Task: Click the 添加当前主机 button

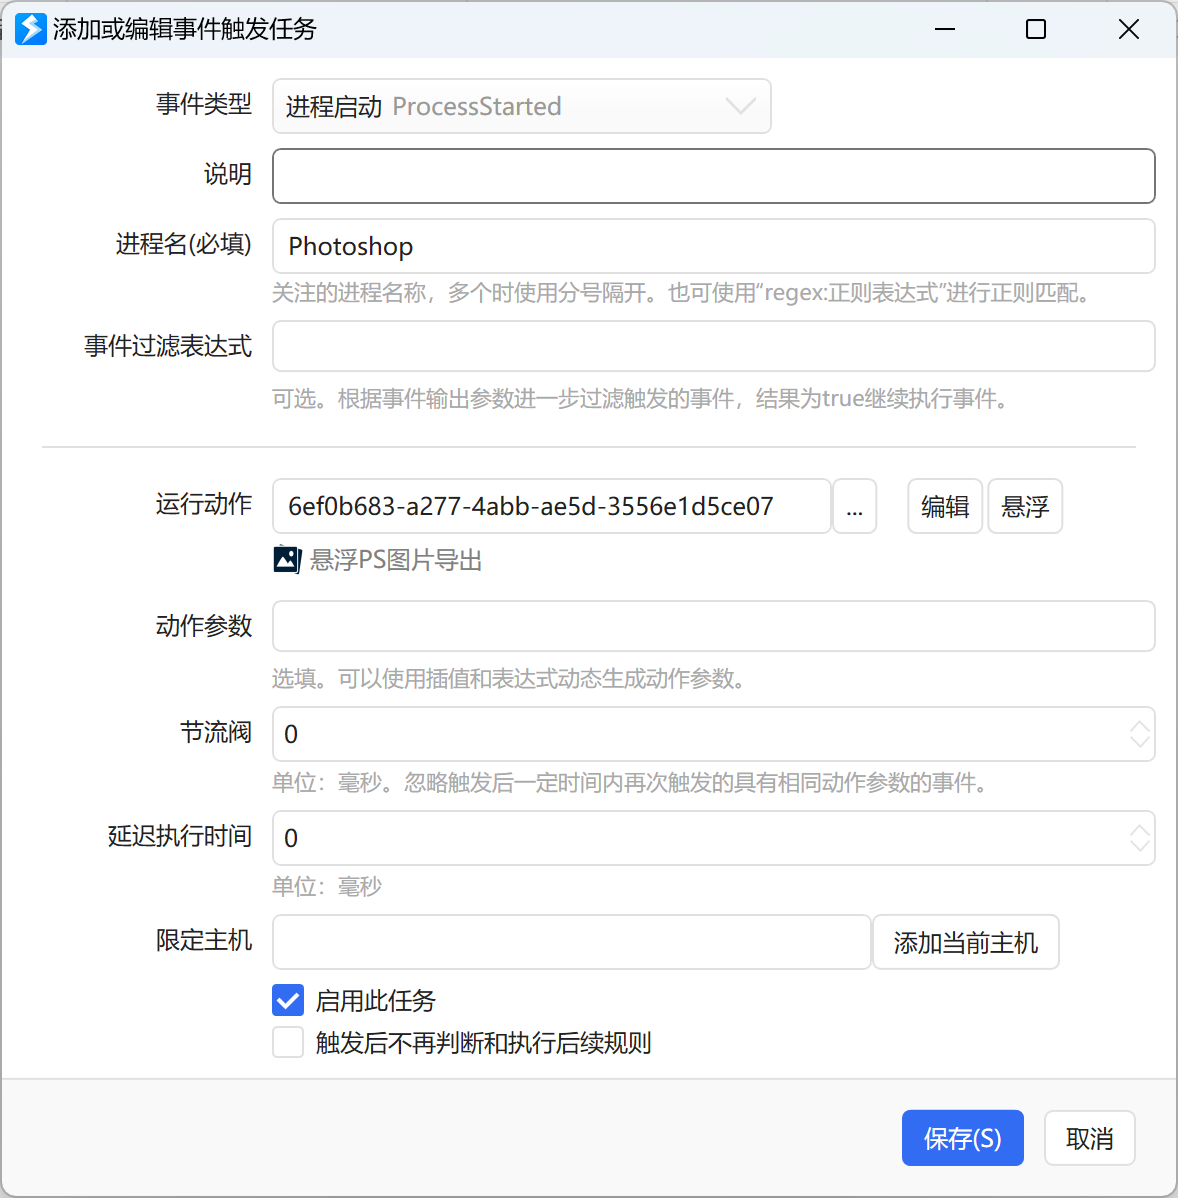Action: click(x=966, y=942)
